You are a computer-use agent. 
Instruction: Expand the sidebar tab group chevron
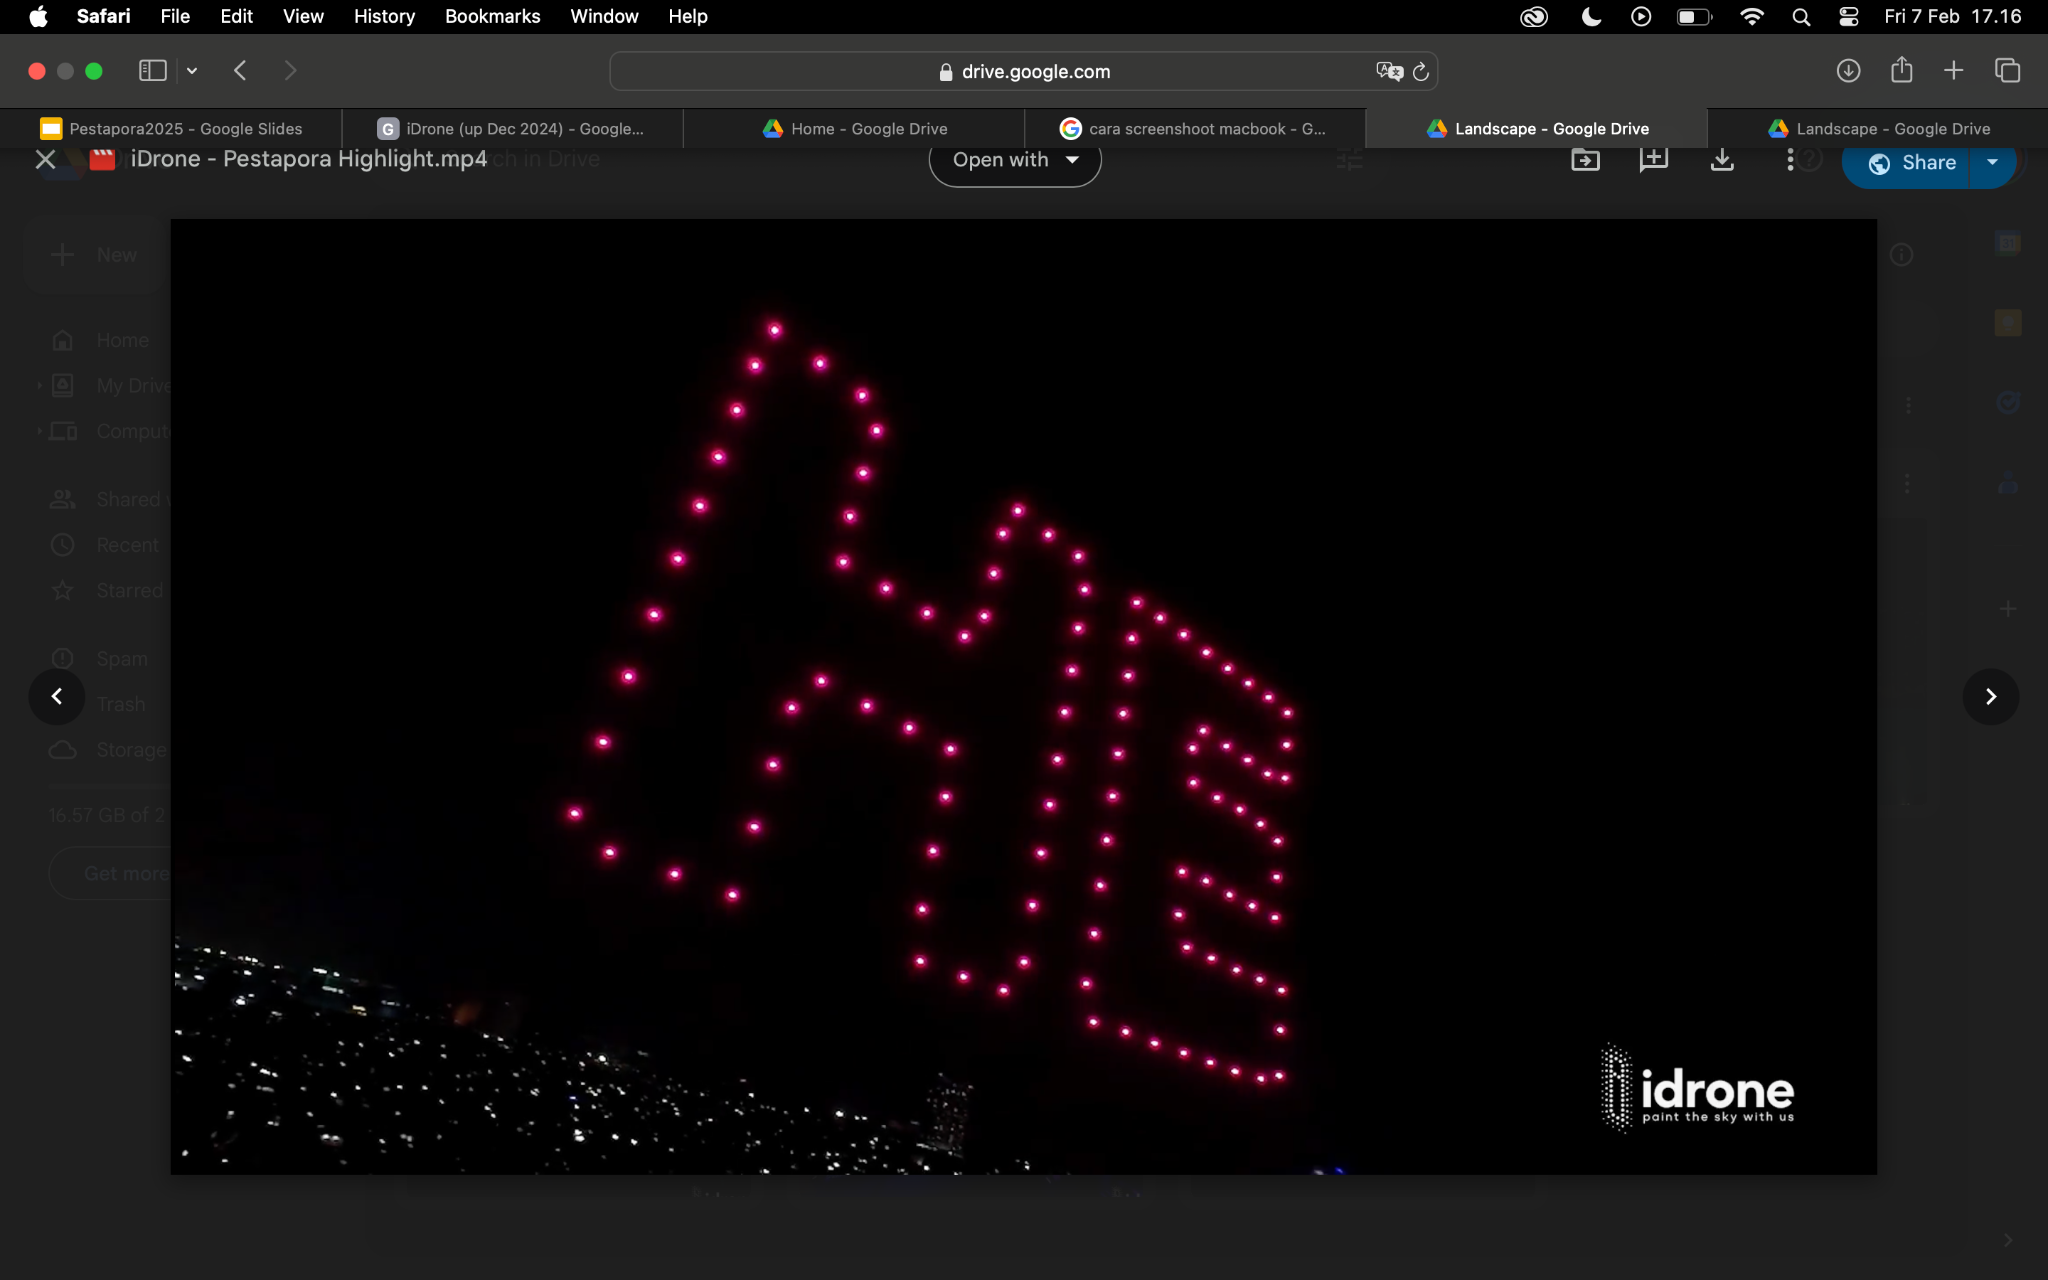[192, 71]
